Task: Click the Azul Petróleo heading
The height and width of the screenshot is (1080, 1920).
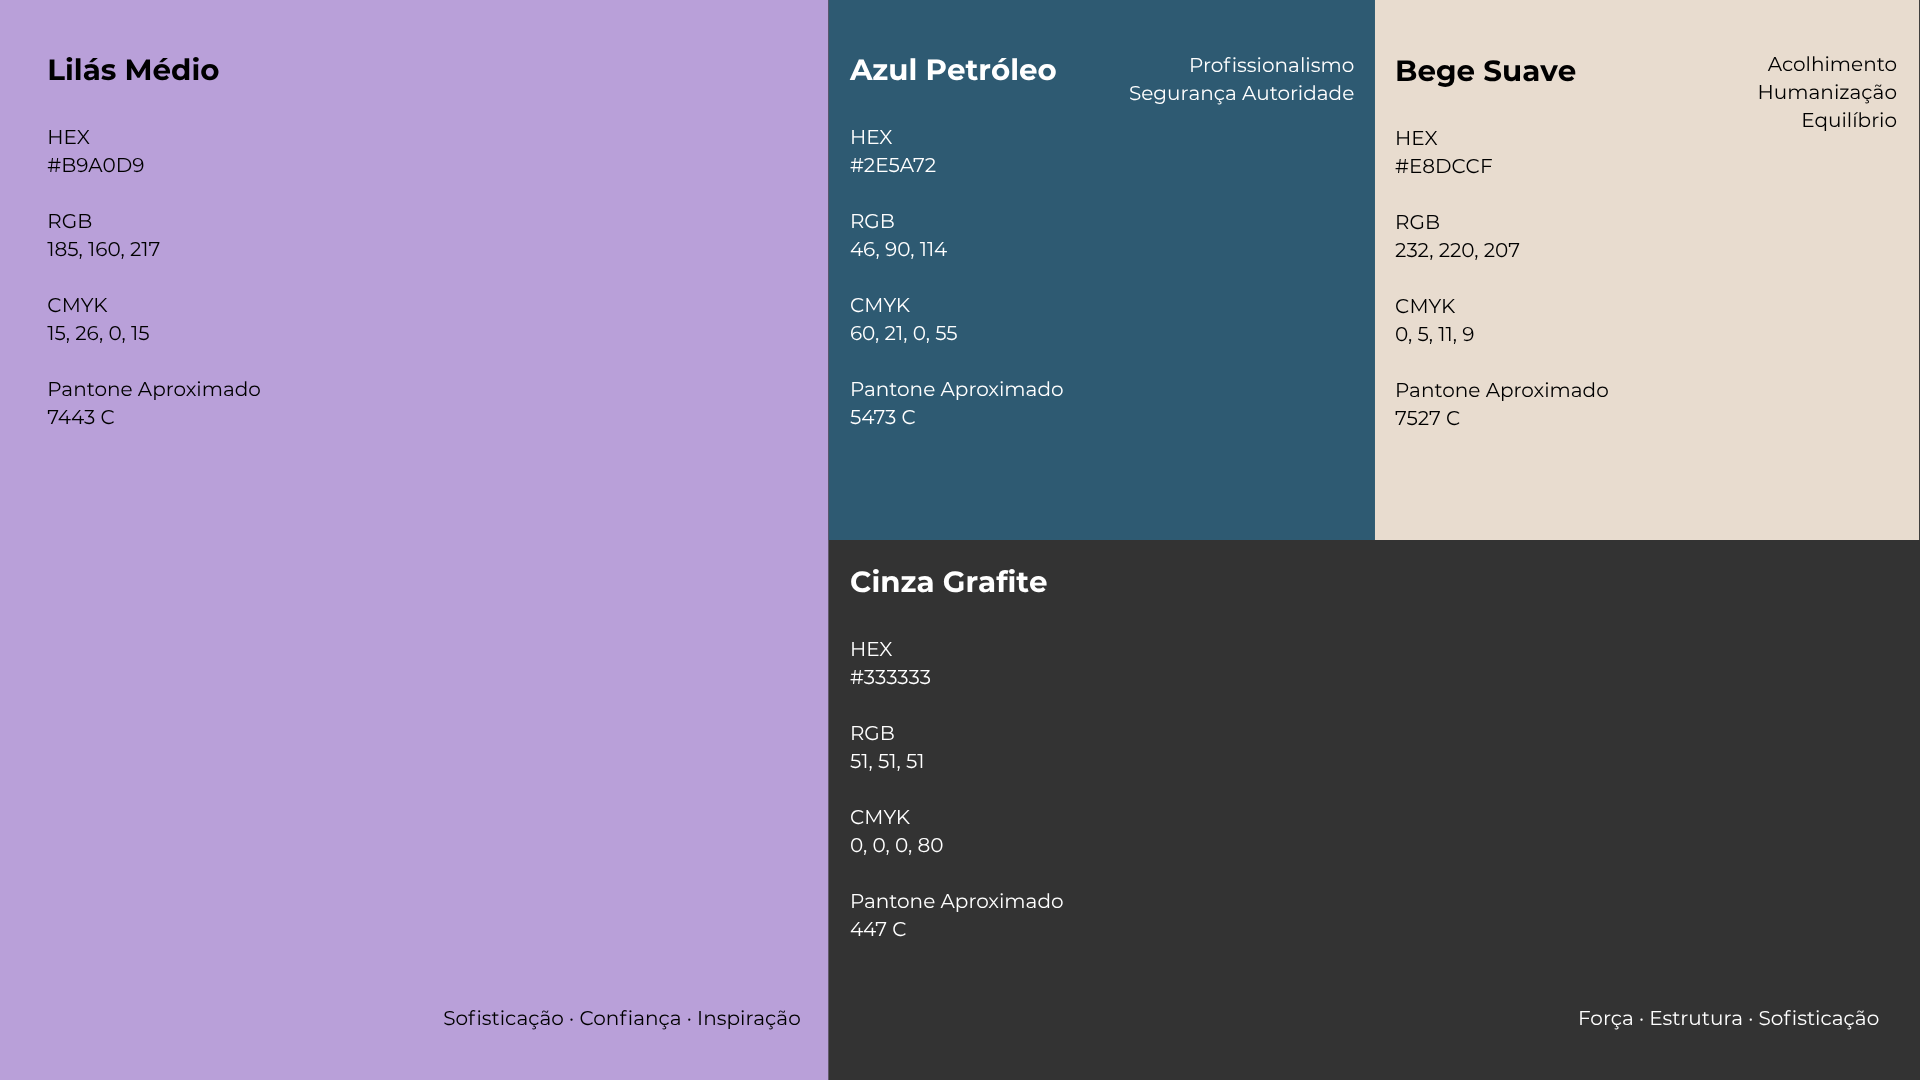Action: click(x=952, y=70)
